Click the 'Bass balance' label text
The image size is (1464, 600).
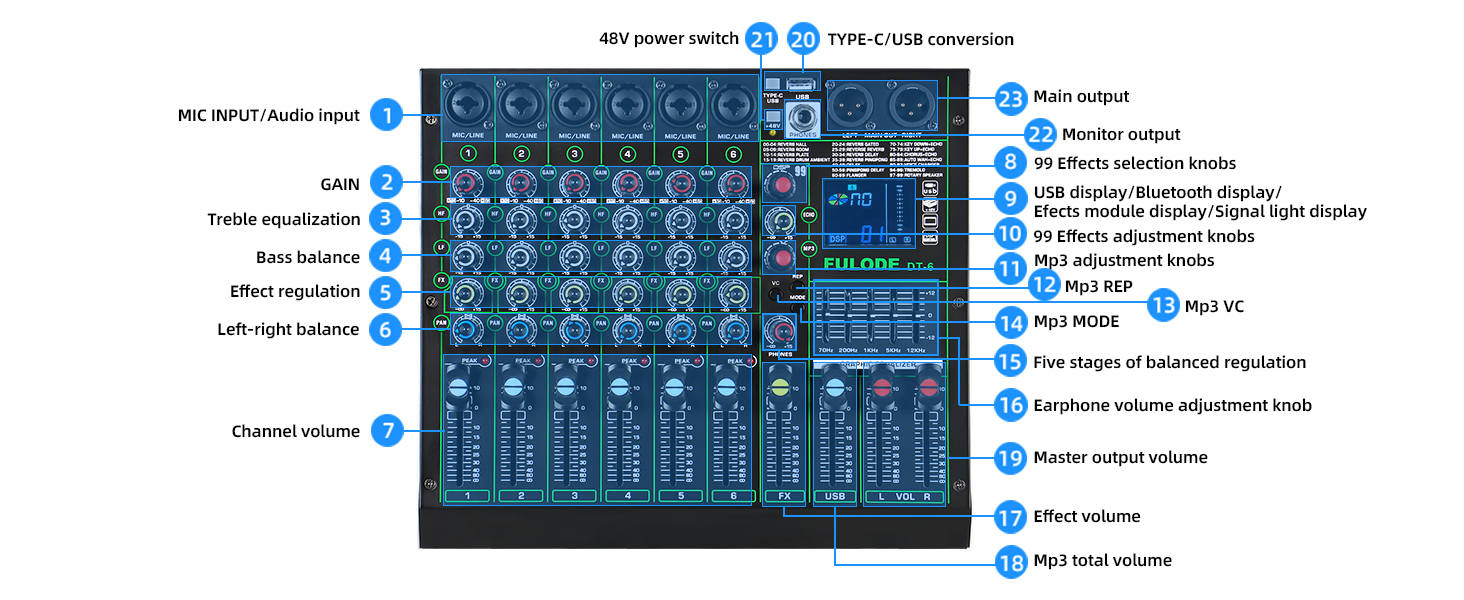coord(308,257)
